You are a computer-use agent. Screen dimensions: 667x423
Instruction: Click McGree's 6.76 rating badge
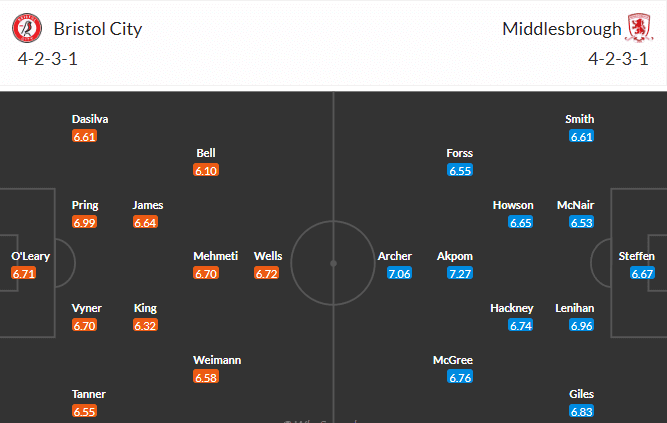click(460, 378)
